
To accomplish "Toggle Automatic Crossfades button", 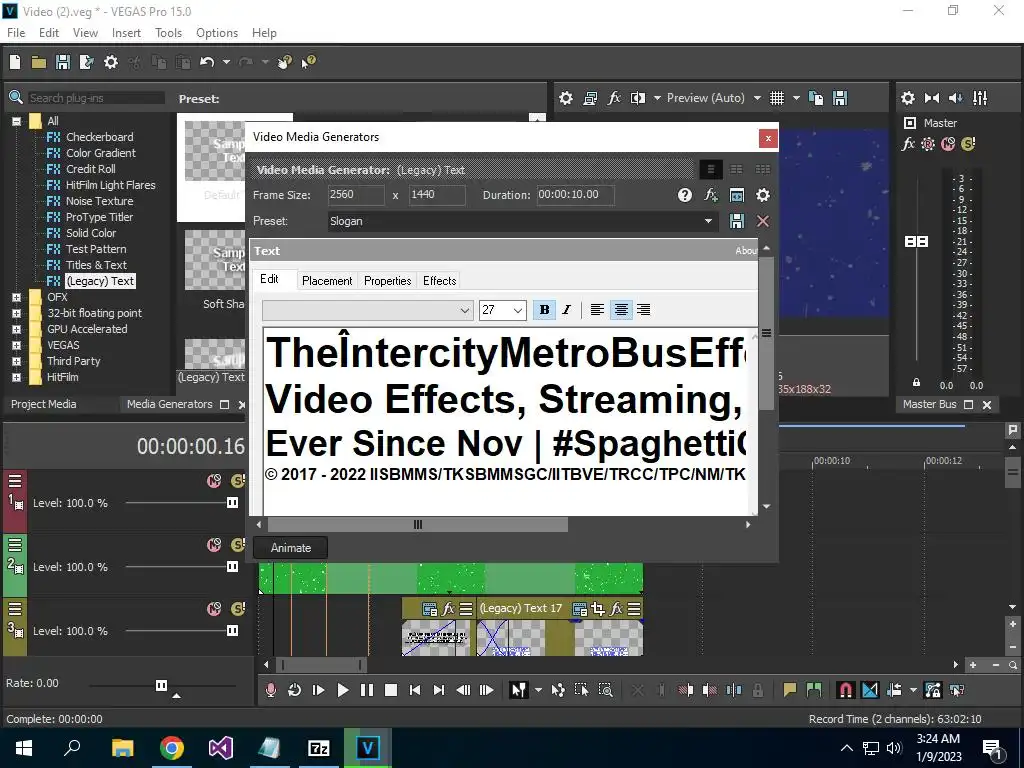I will point(870,690).
